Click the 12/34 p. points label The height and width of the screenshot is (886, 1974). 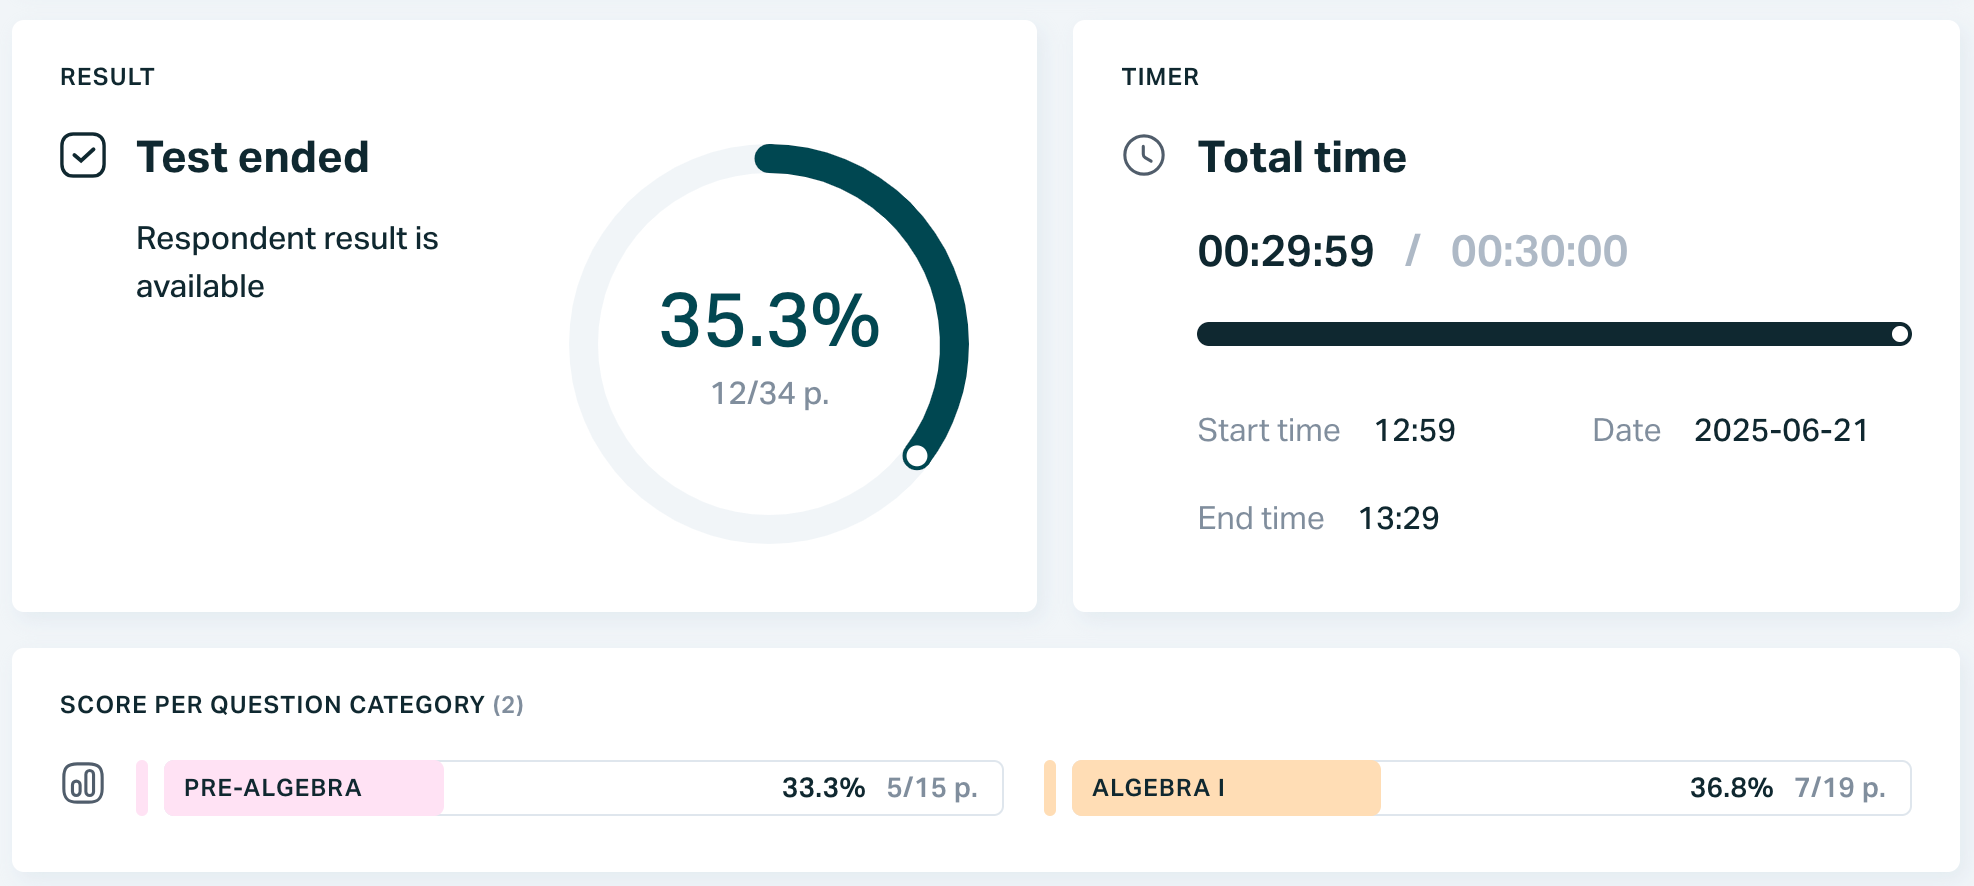pos(769,393)
